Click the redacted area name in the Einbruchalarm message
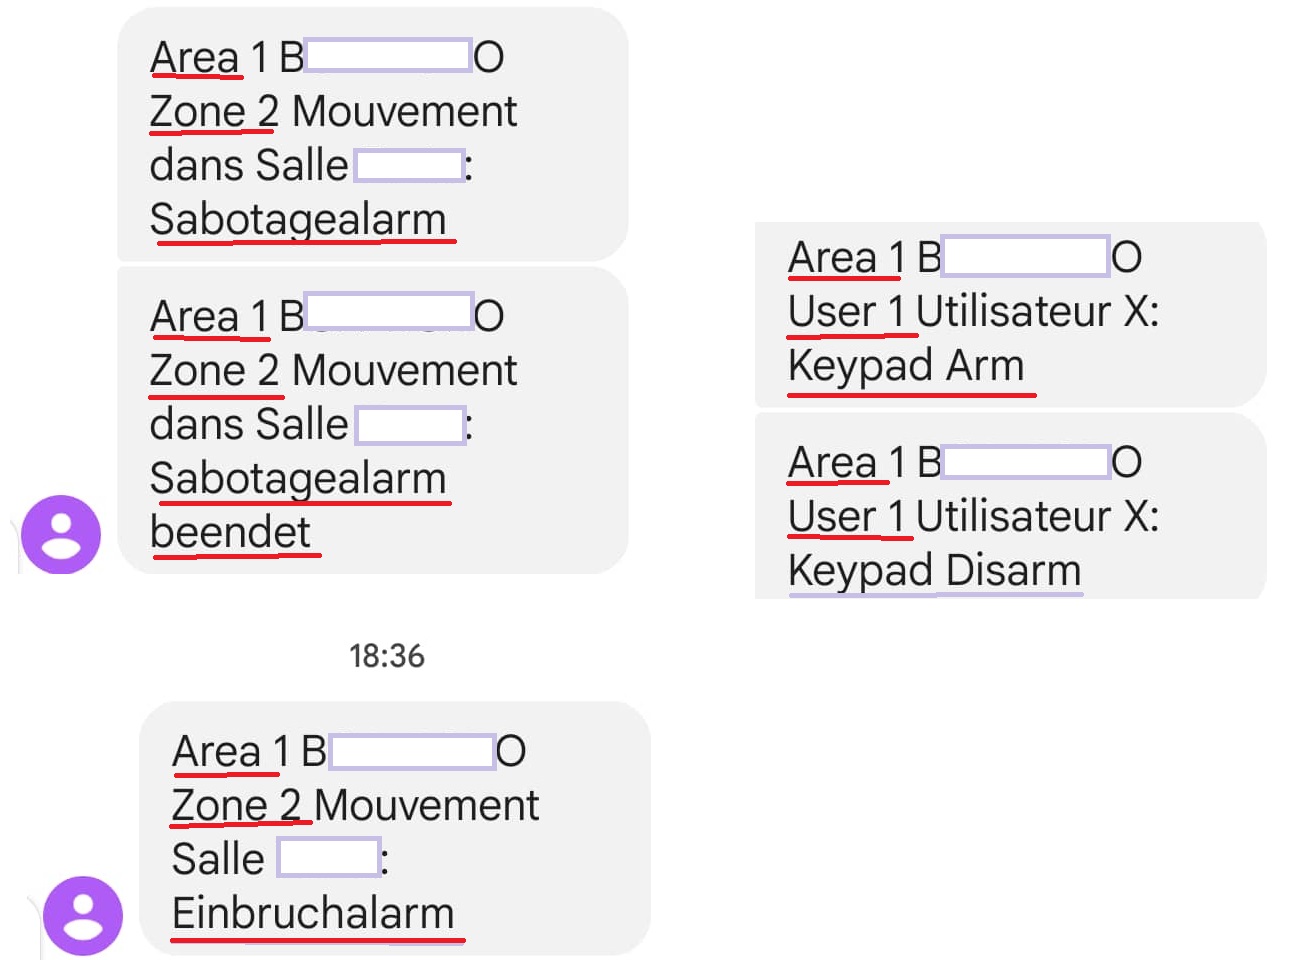1313x960 pixels. point(412,751)
